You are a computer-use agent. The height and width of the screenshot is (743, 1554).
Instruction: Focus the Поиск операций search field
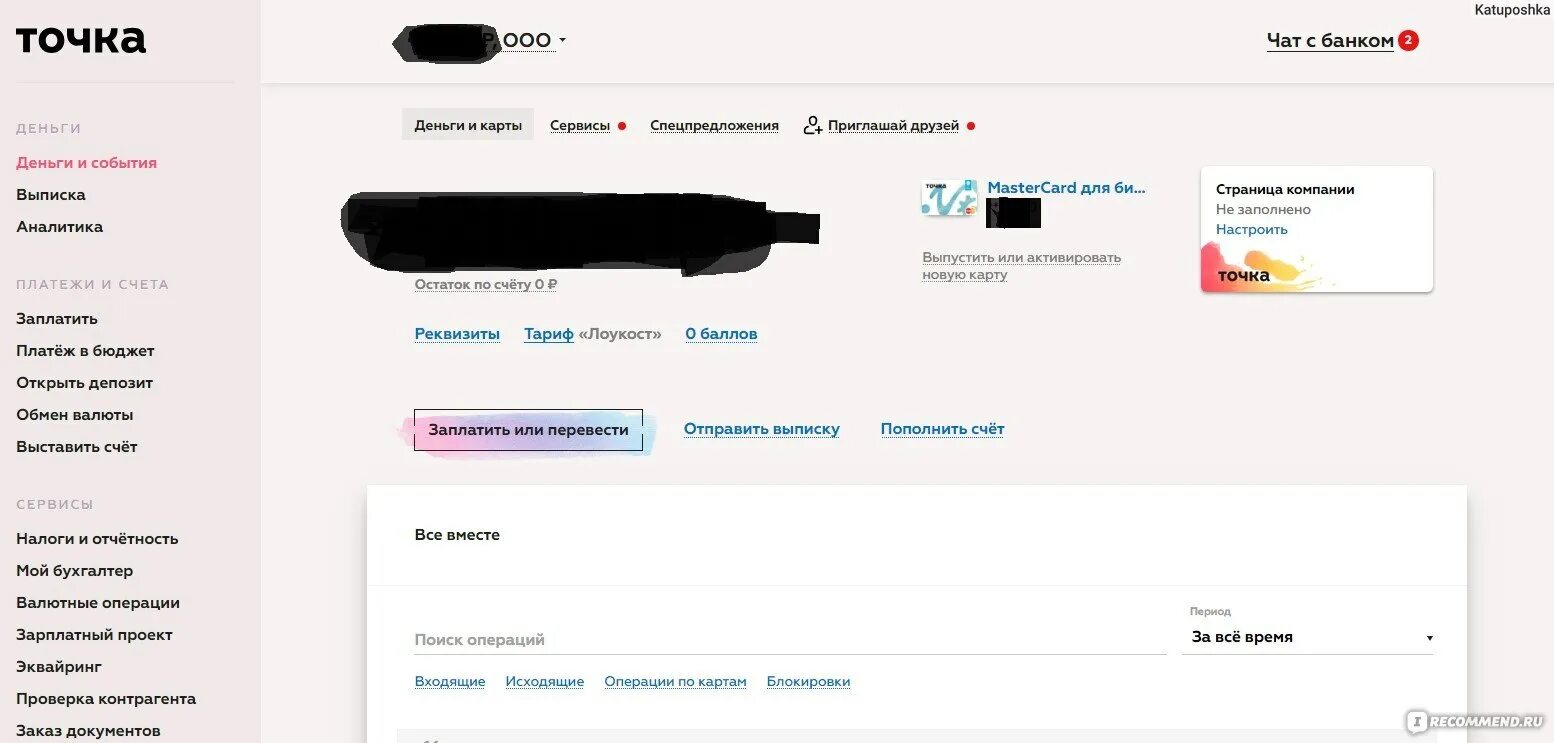[x=790, y=639]
